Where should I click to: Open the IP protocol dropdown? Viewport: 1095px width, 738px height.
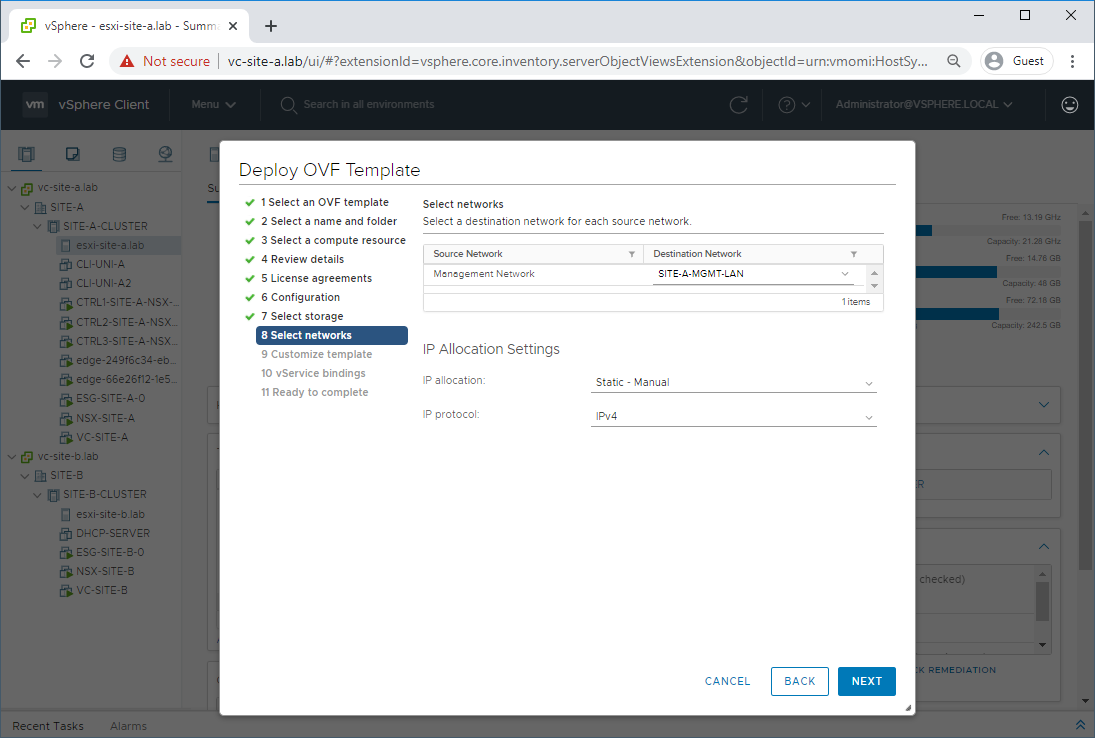pyautogui.click(x=733, y=416)
